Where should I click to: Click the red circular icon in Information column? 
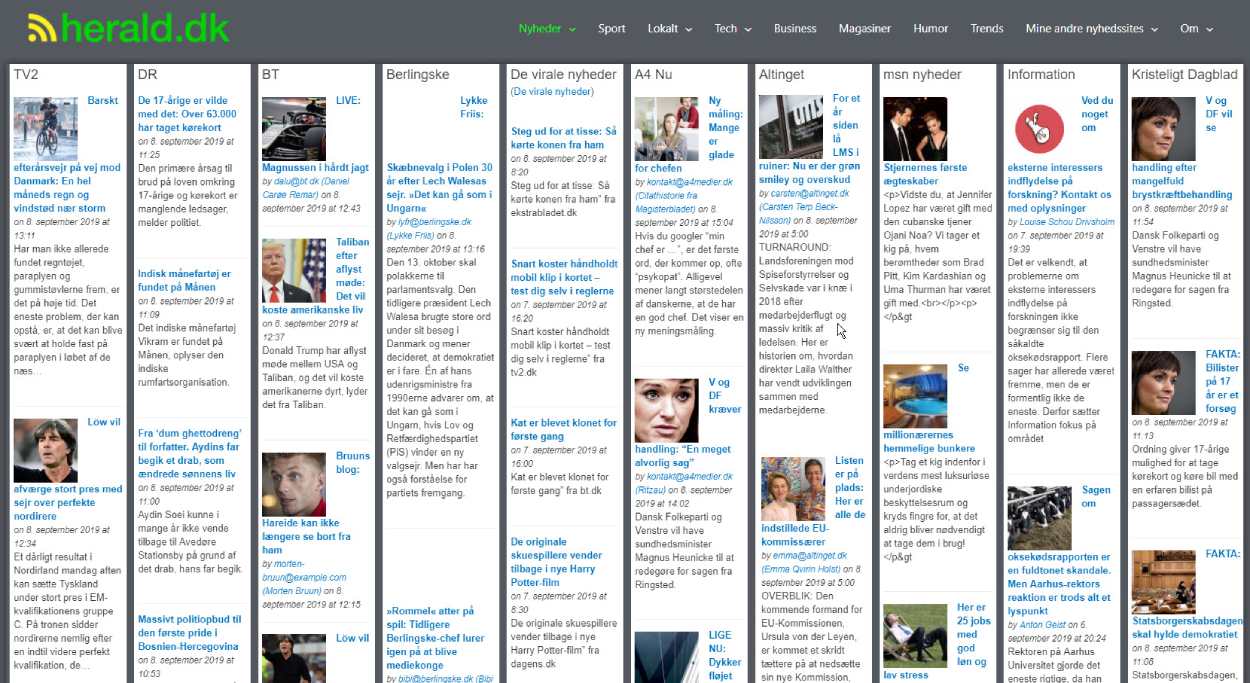[1039, 128]
